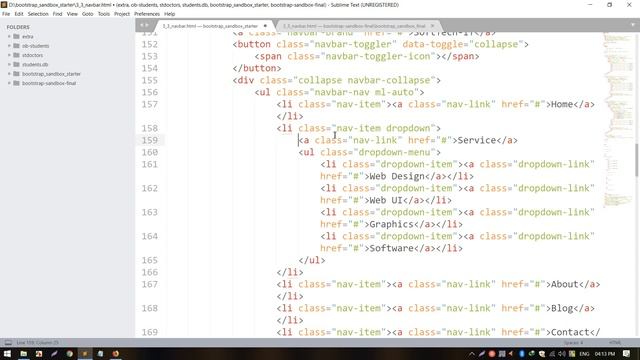
Task: Expand the students.db folder arrow
Action: pos(9,64)
